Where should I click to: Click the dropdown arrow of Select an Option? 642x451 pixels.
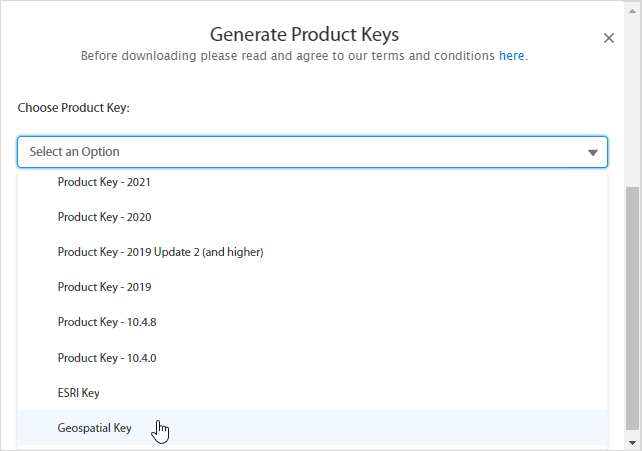[x=592, y=152]
